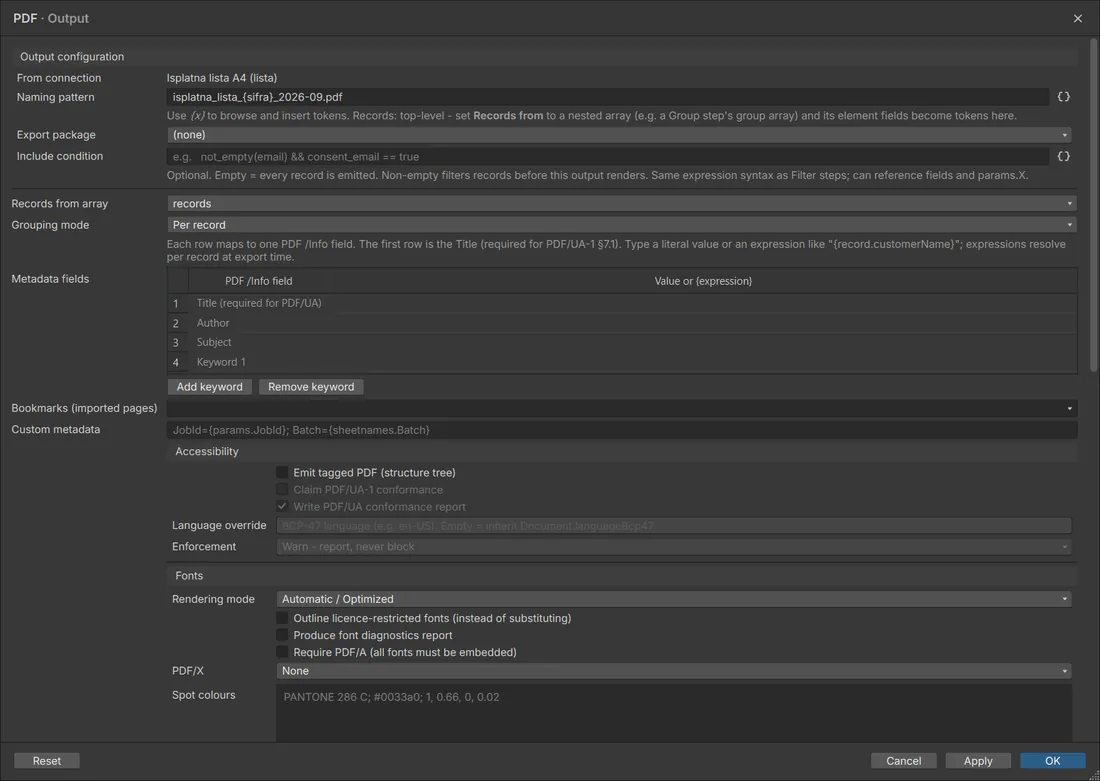The height and width of the screenshot is (781, 1100).
Task: Open the Enforcement dropdown
Action: (674, 547)
